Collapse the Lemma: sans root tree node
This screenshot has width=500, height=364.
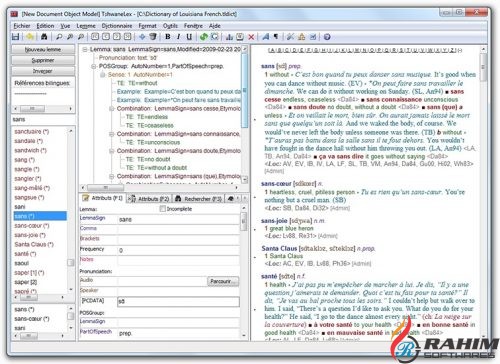(x=85, y=49)
